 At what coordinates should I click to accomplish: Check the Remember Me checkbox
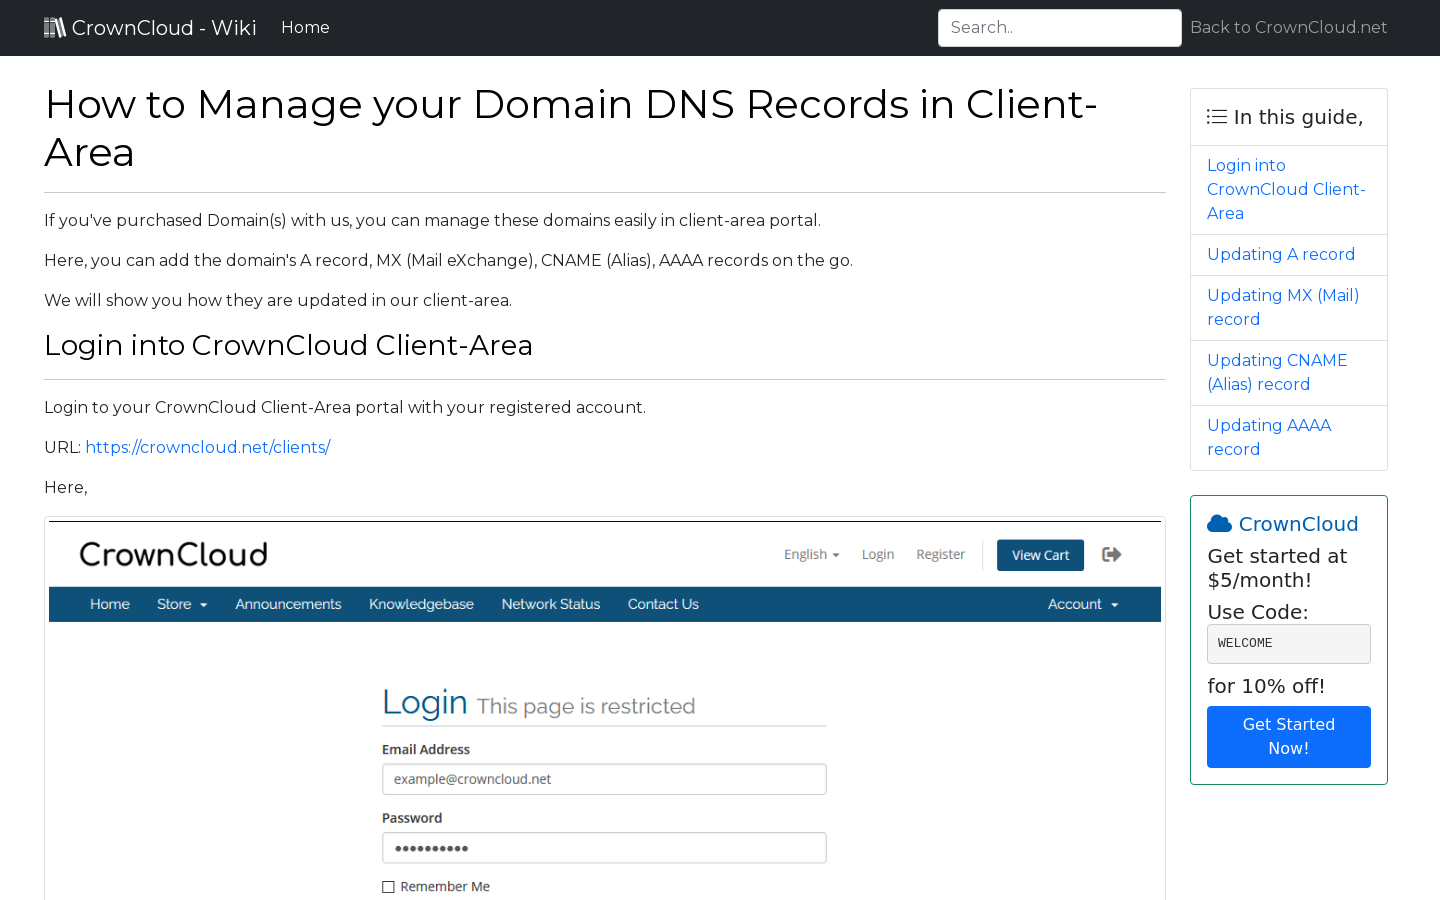(388, 886)
